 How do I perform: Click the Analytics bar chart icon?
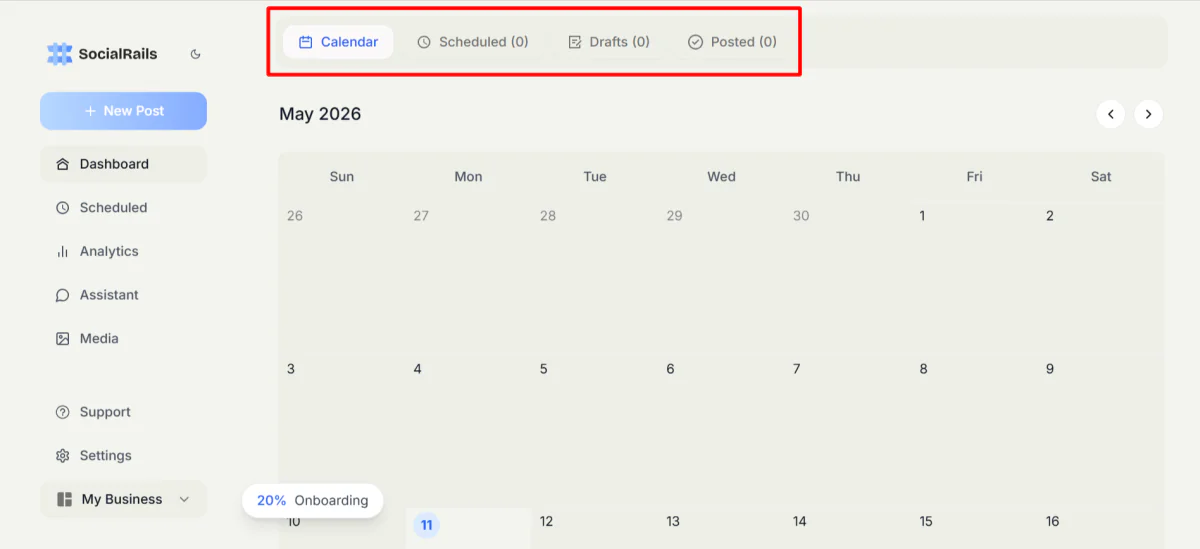tap(62, 251)
